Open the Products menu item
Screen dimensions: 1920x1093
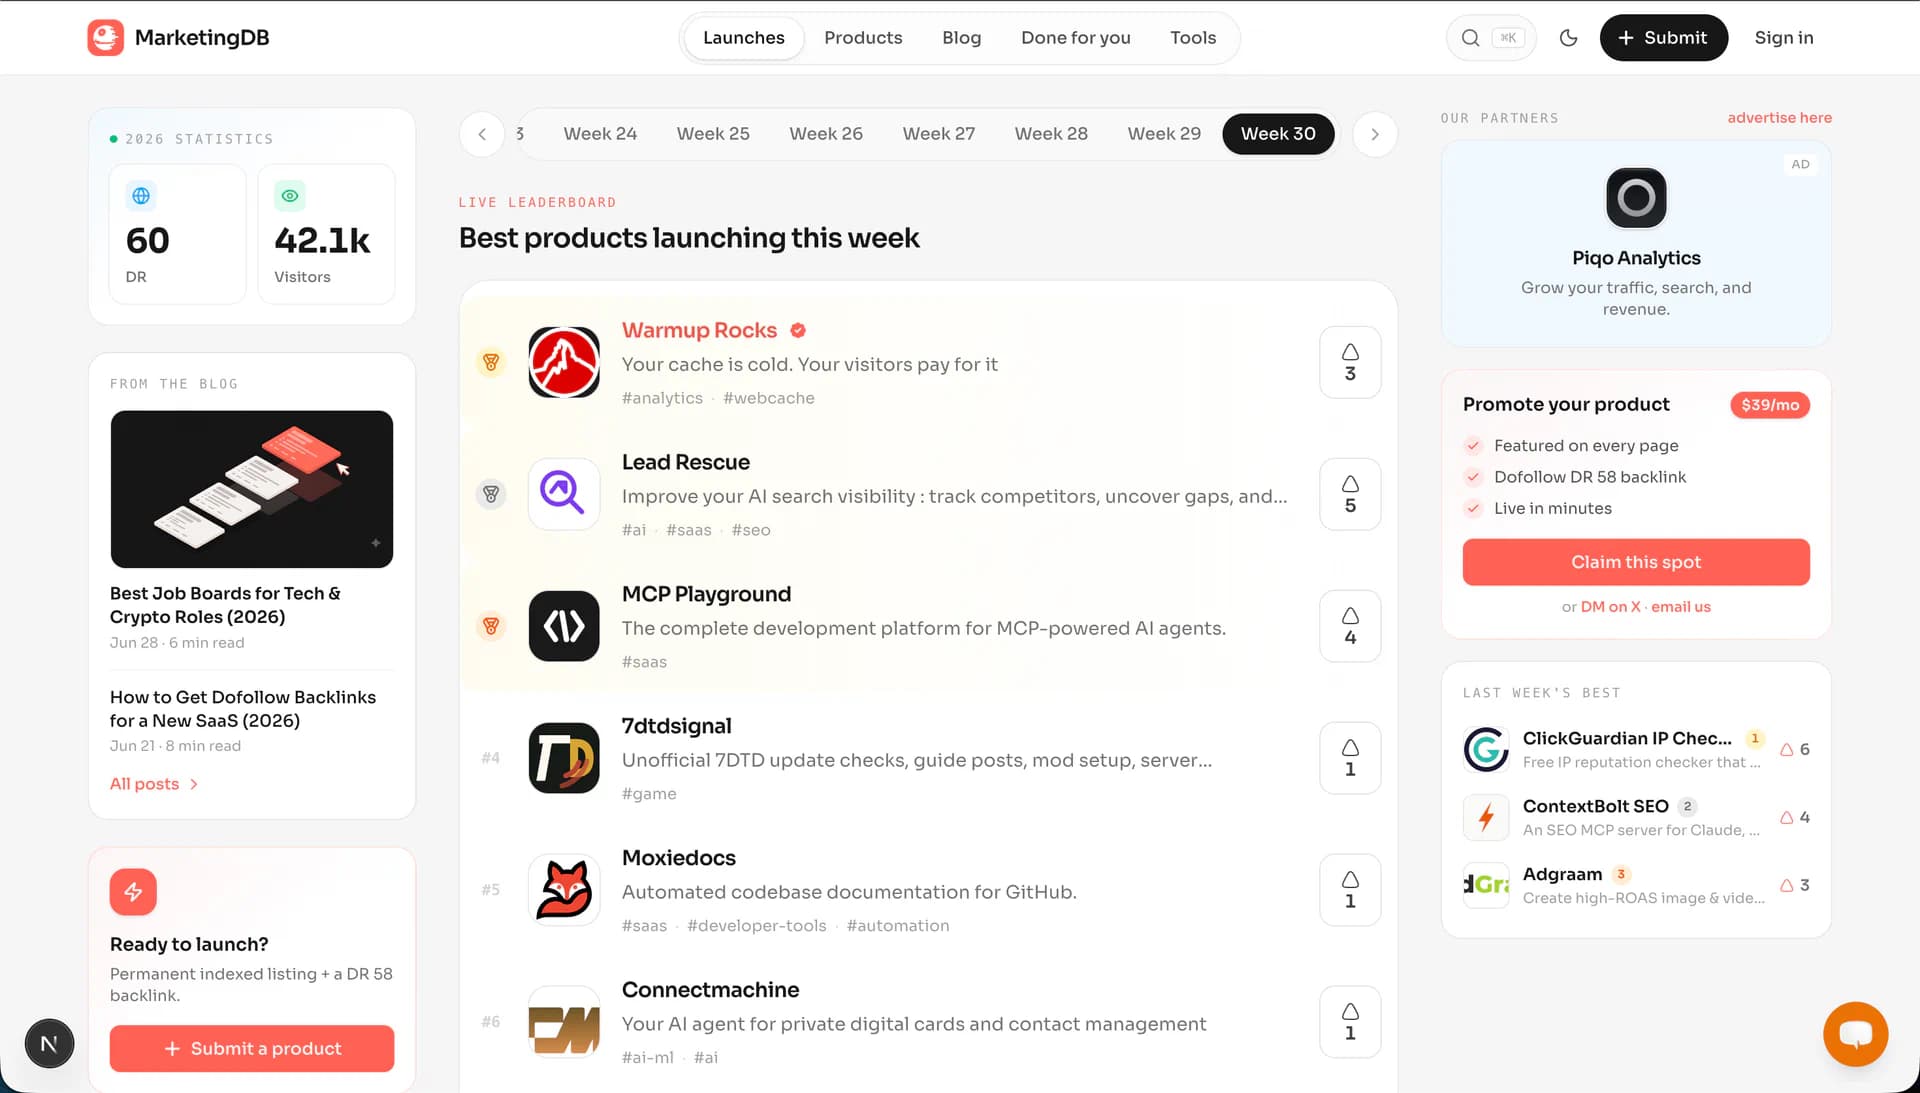click(x=863, y=38)
